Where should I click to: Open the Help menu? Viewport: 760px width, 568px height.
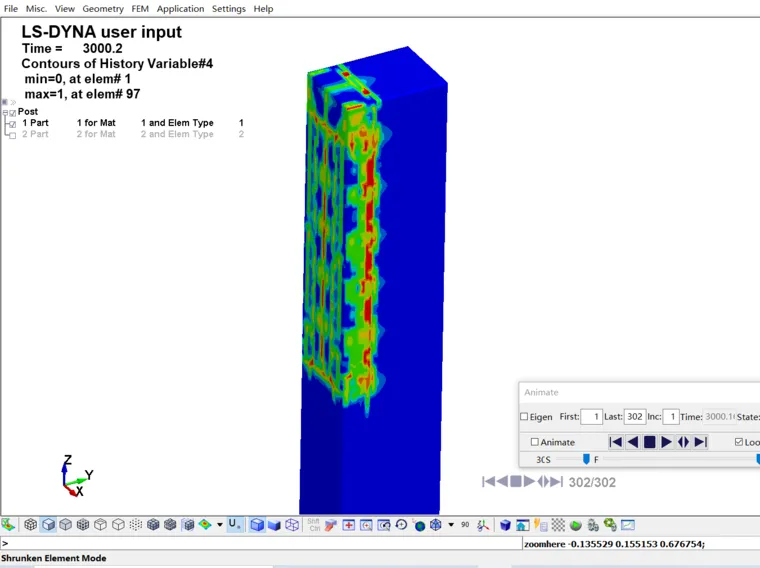263,9
